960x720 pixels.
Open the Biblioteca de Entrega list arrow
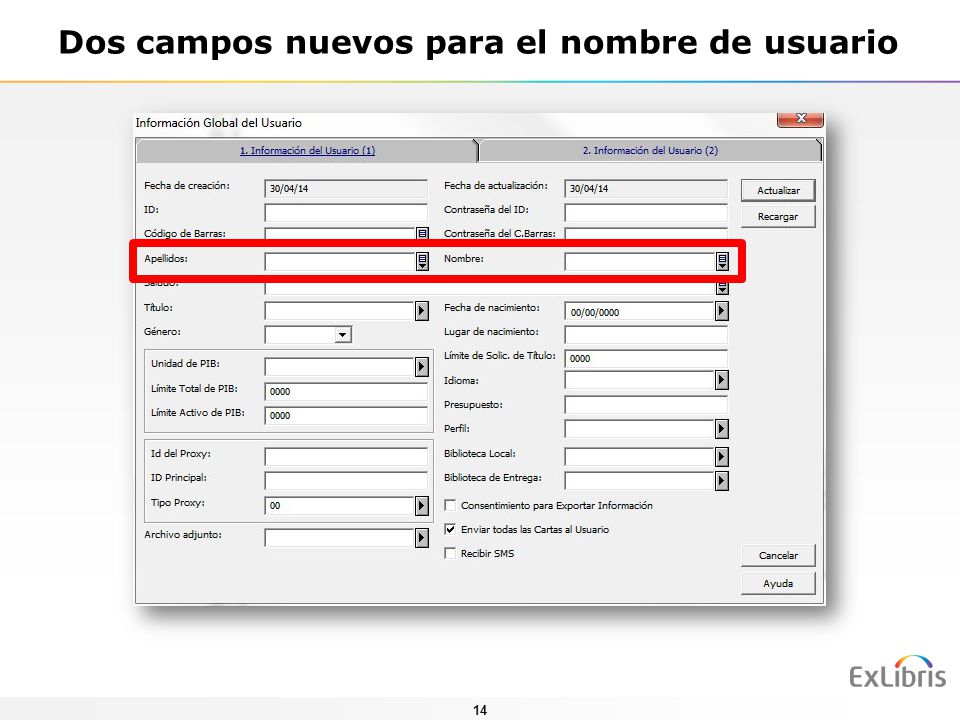(722, 481)
